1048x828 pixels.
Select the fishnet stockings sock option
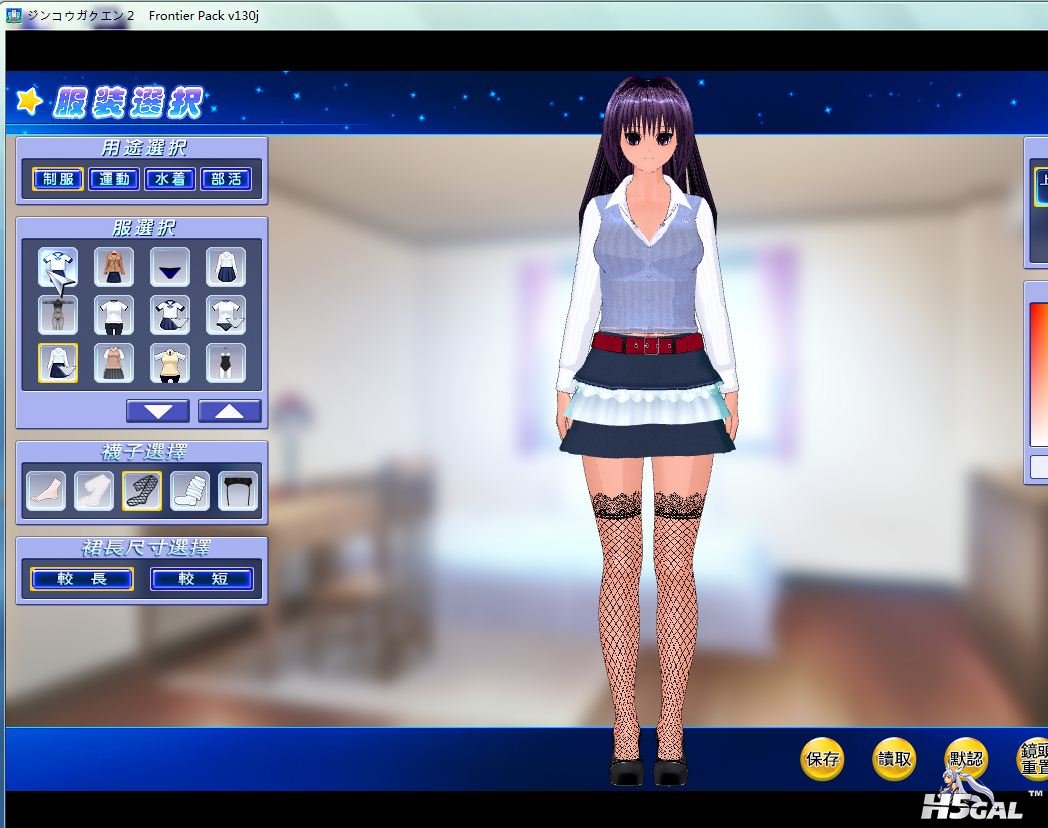142,491
